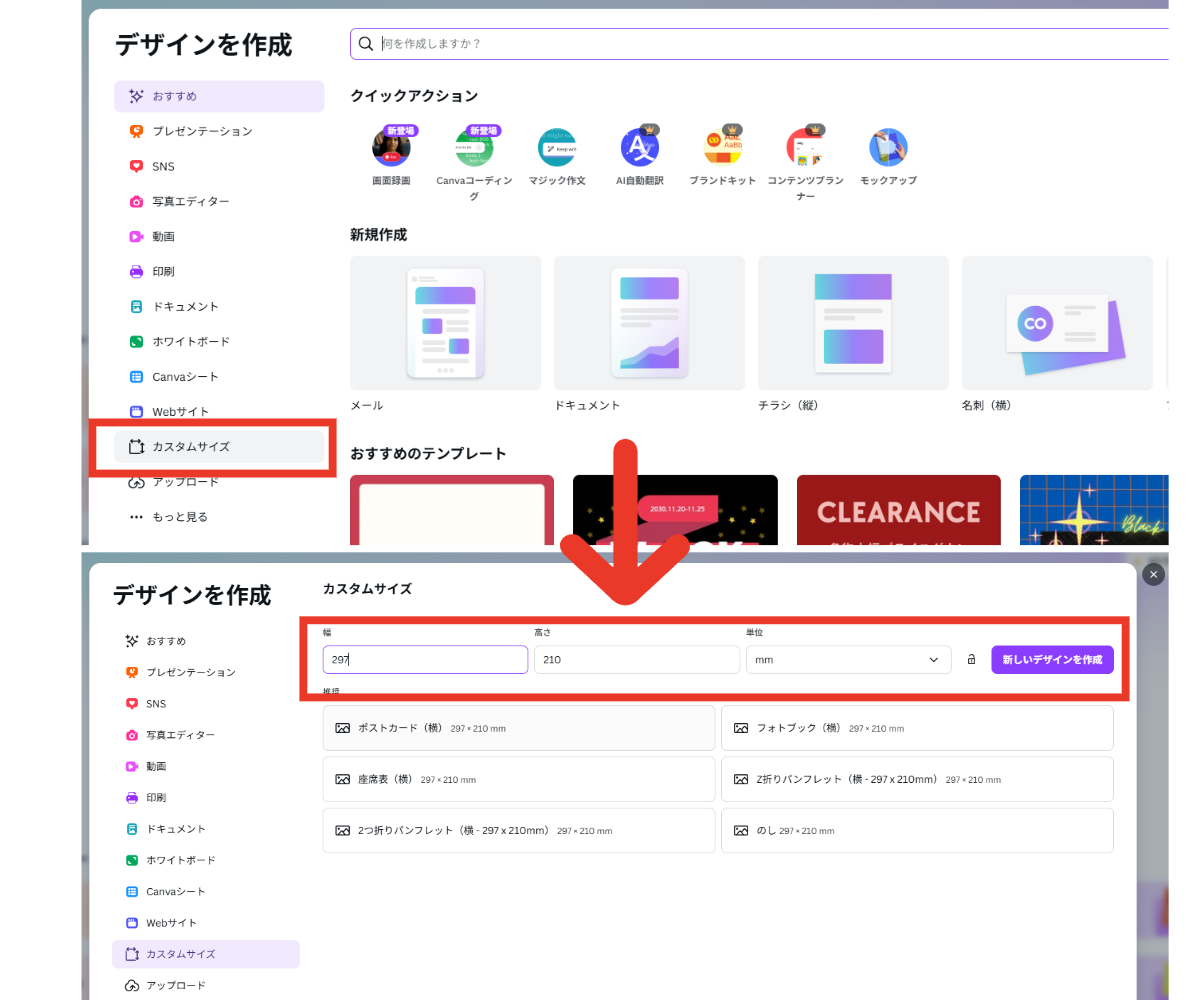This screenshot has width=1200, height=1000.
Task: Click the モックアップ quick action icon
Action: tap(888, 148)
